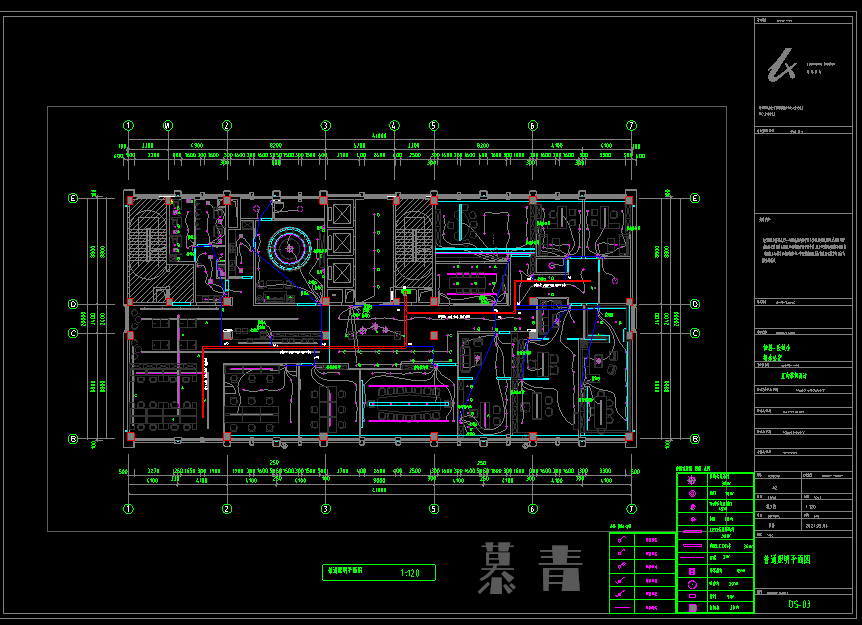Click the company logo in the title block
862x625 pixels.
pyautogui.click(x=781, y=65)
